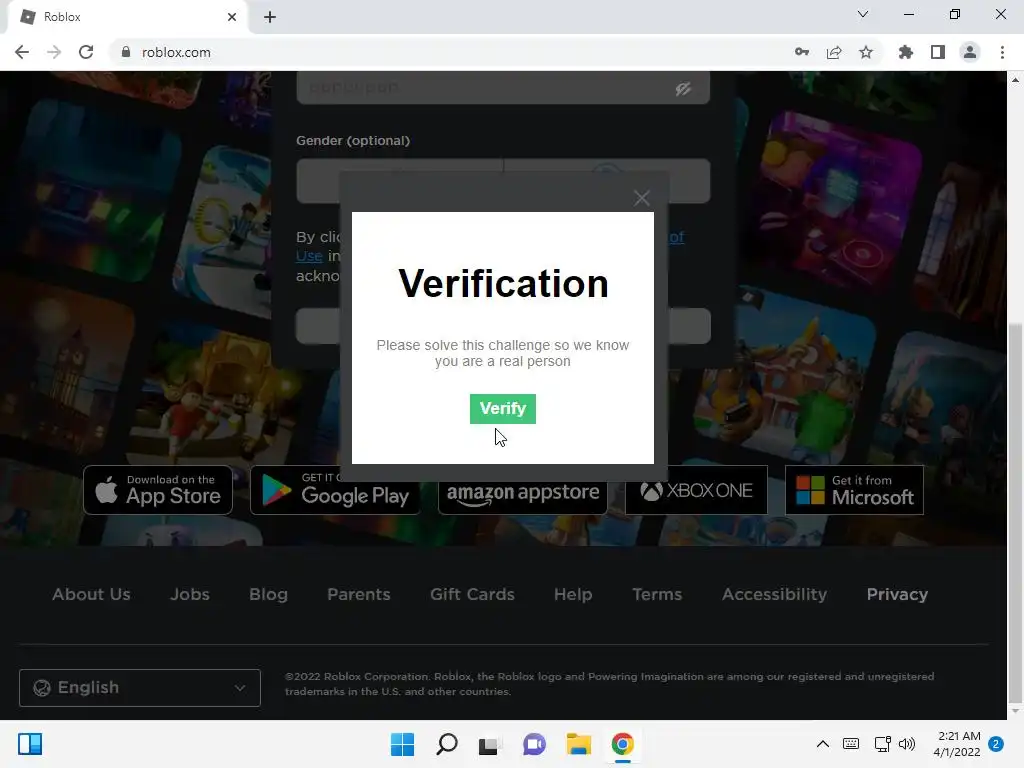Open volume speaker tray icon
Viewport: 1024px width, 768px height.
tap(906, 744)
